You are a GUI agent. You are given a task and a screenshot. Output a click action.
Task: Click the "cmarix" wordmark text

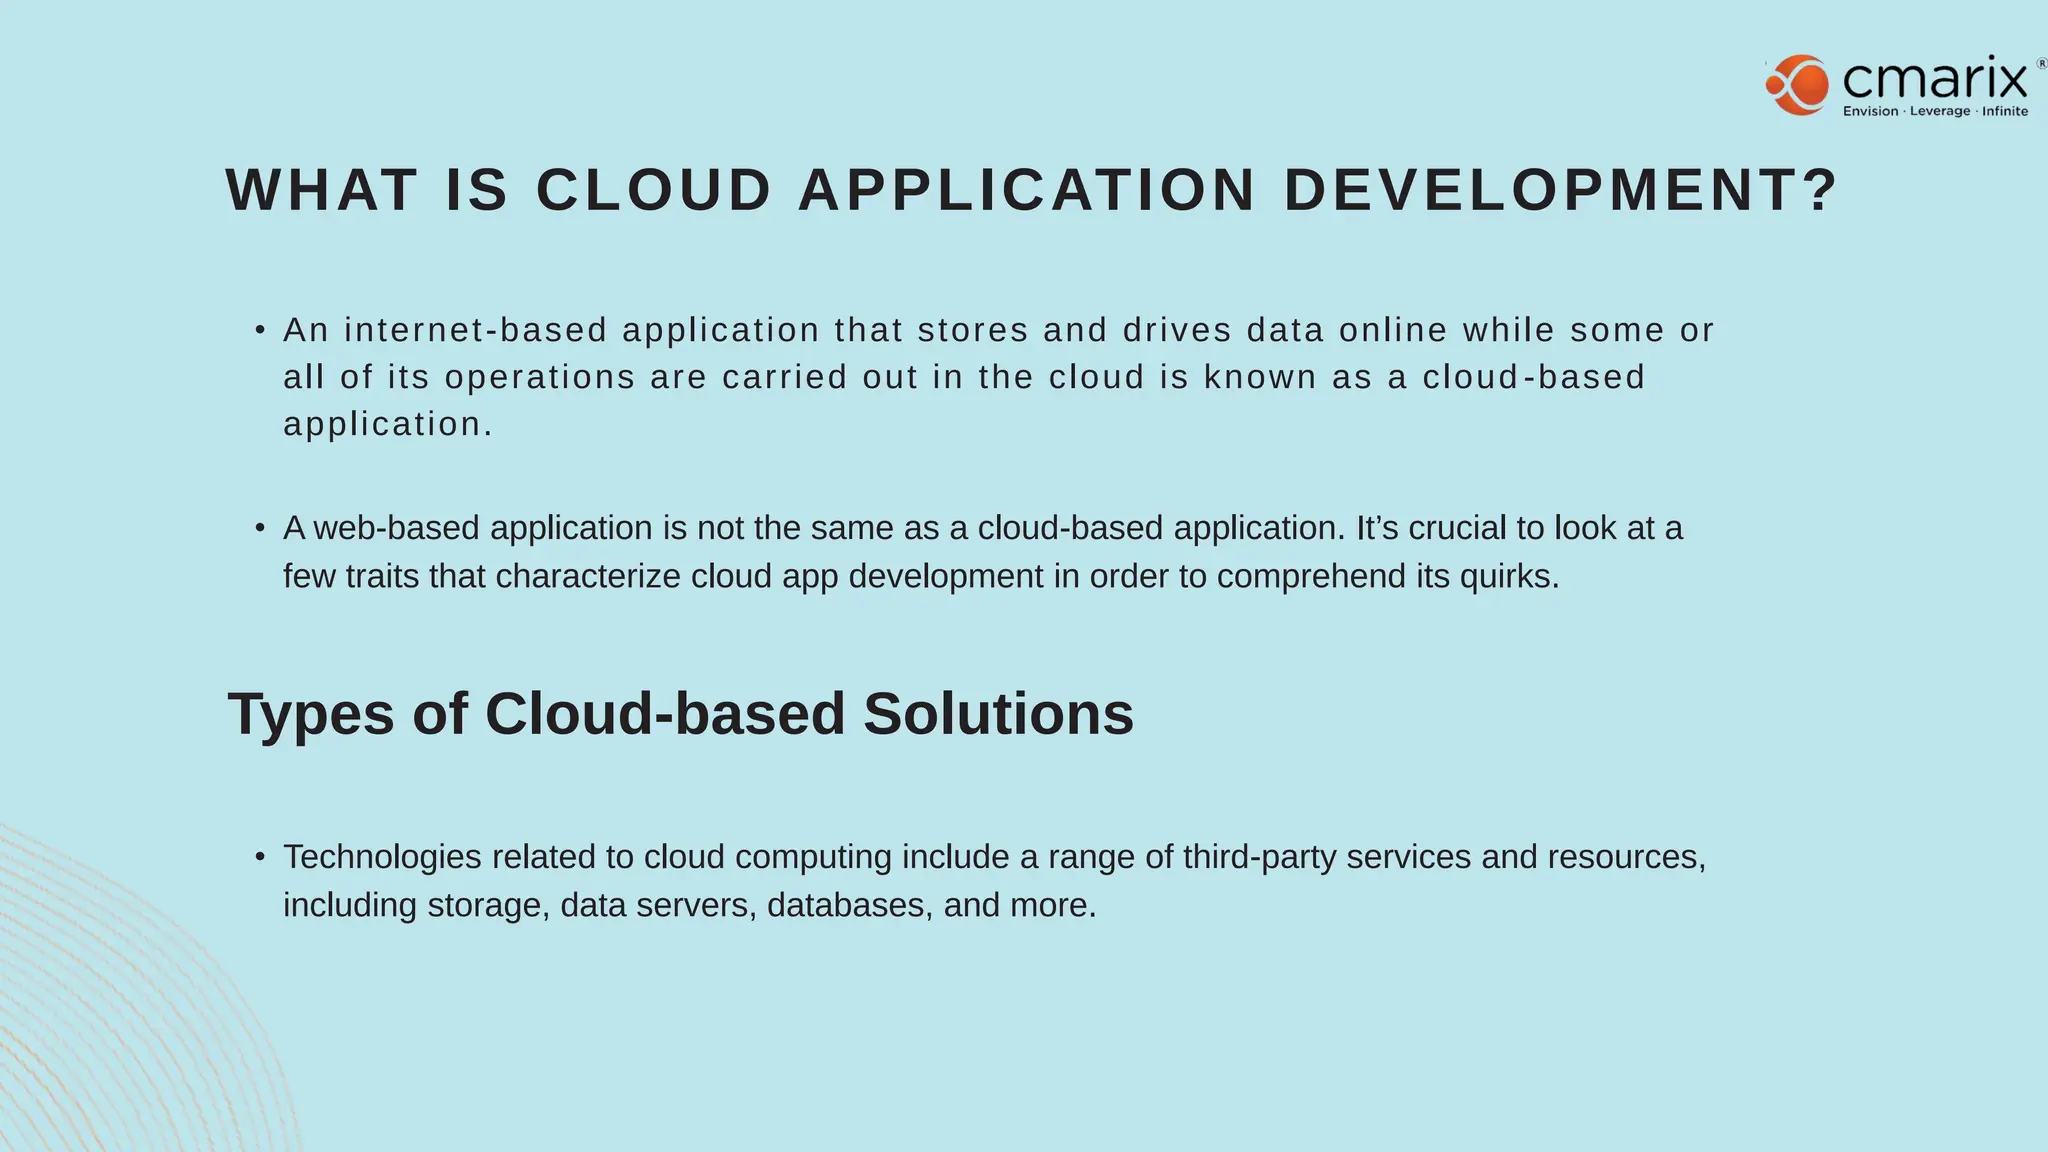coord(1935,77)
